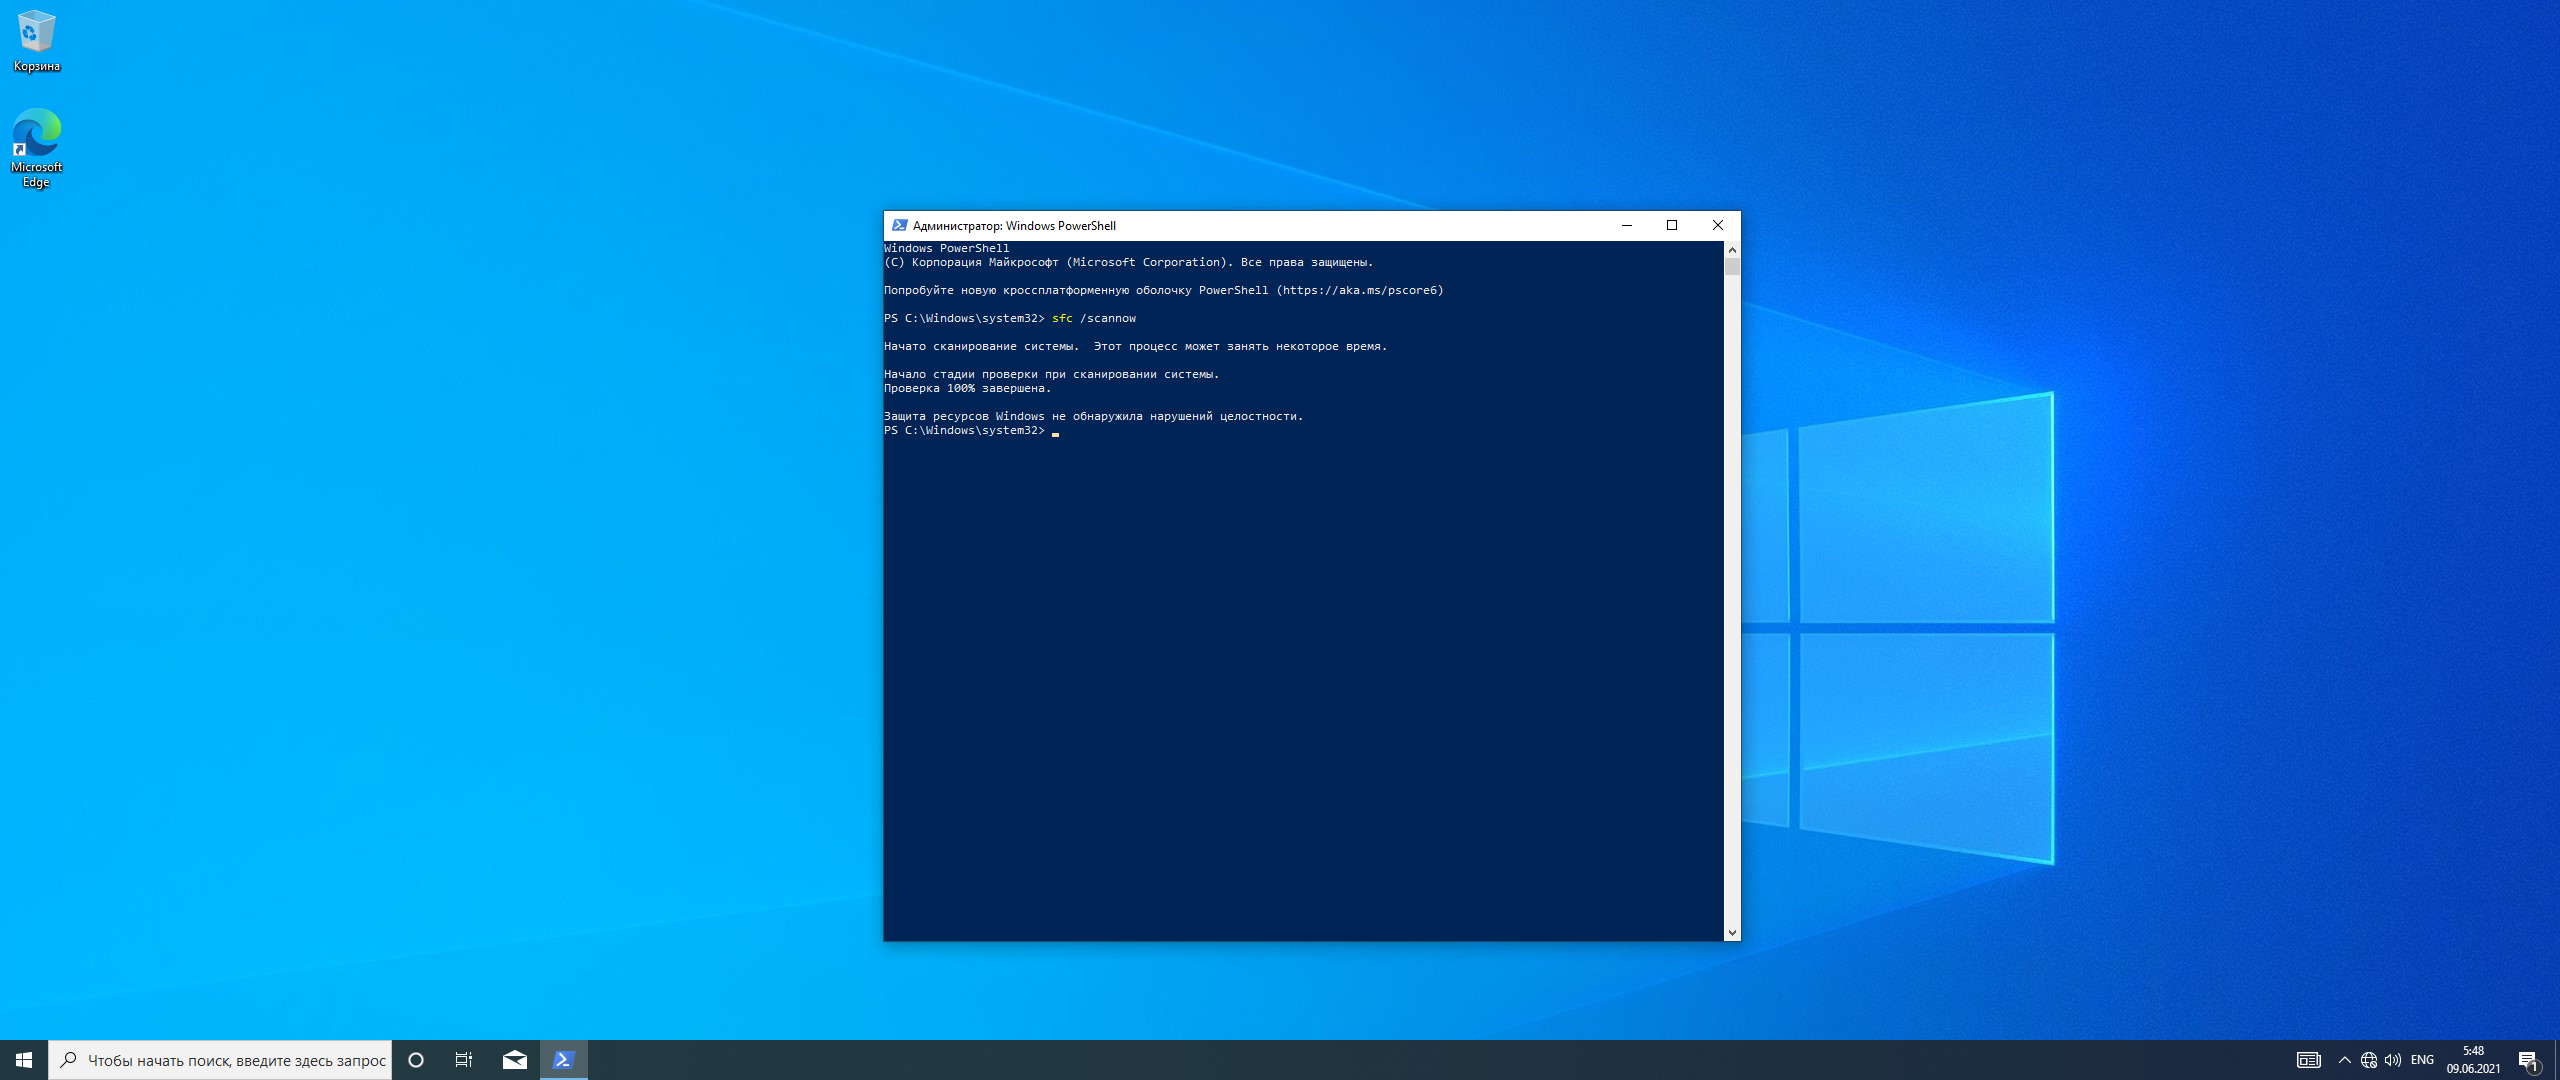Image resolution: width=2560 pixels, height=1080 pixels.
Task: Open the Windows Start menu
Action: click(x=24, y=1060)
